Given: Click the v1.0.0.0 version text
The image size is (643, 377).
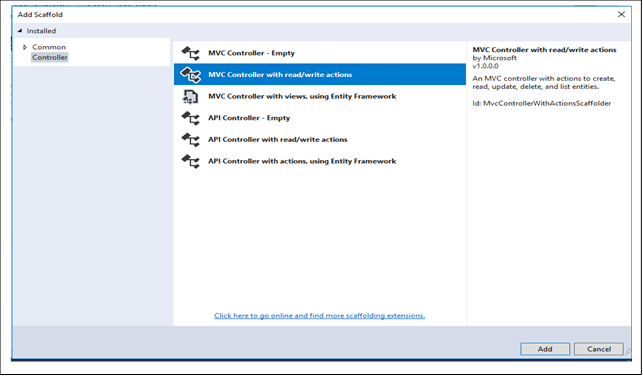Looking at the screenshot, I should point(486,66).
